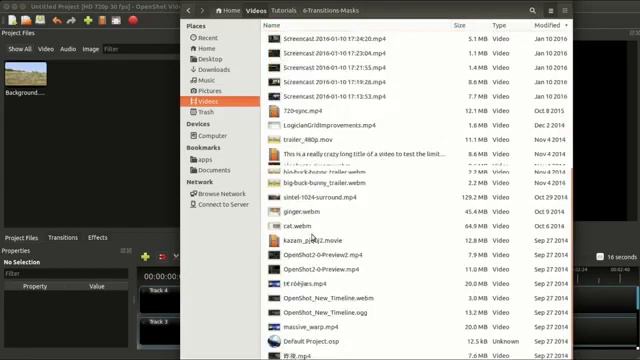The width and height of the screenshot is (640, 360).
Task: Click green plus Import Files icon
Action: 88,20
